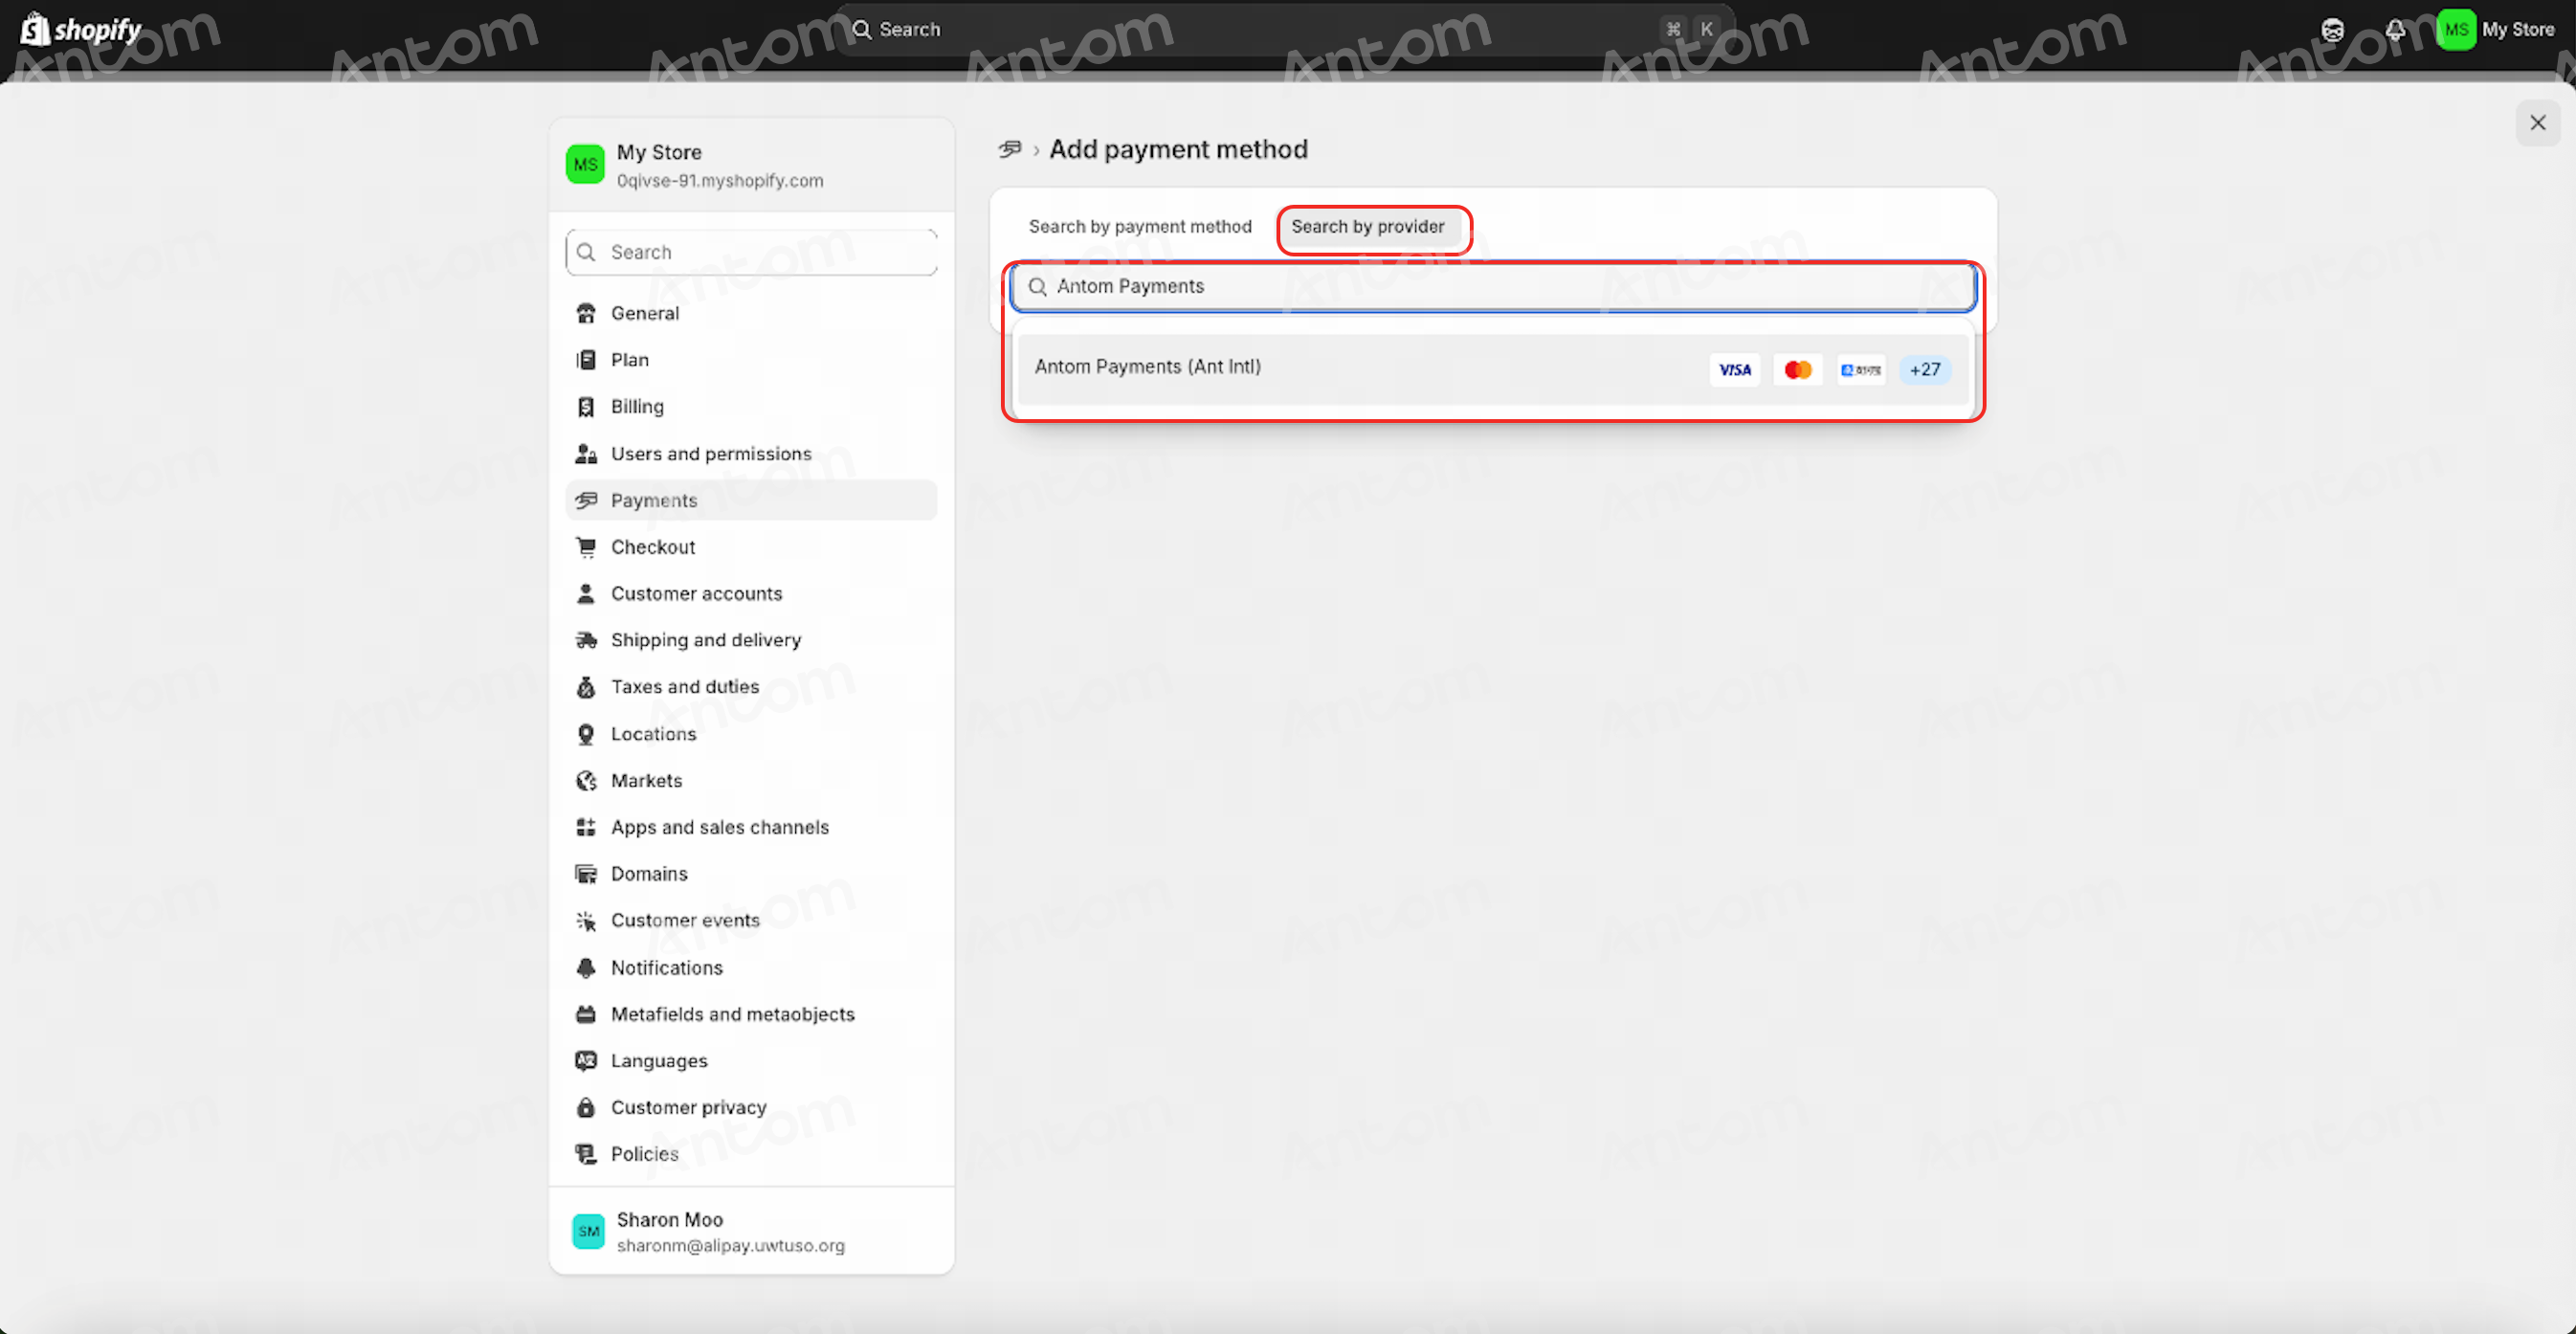
Task: Click the Shipping and delivery truck icon
Action: tap(586, 640)
